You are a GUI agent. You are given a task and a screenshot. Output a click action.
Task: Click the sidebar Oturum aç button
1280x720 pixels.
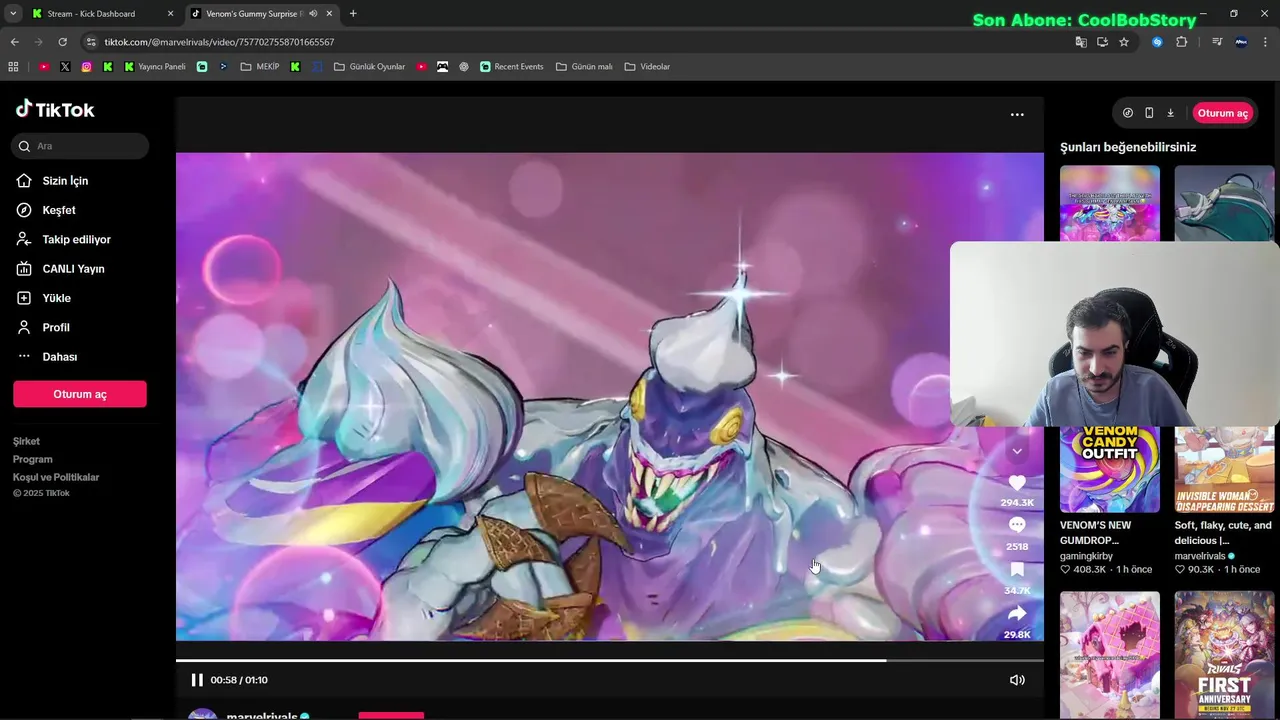(80, 394)
